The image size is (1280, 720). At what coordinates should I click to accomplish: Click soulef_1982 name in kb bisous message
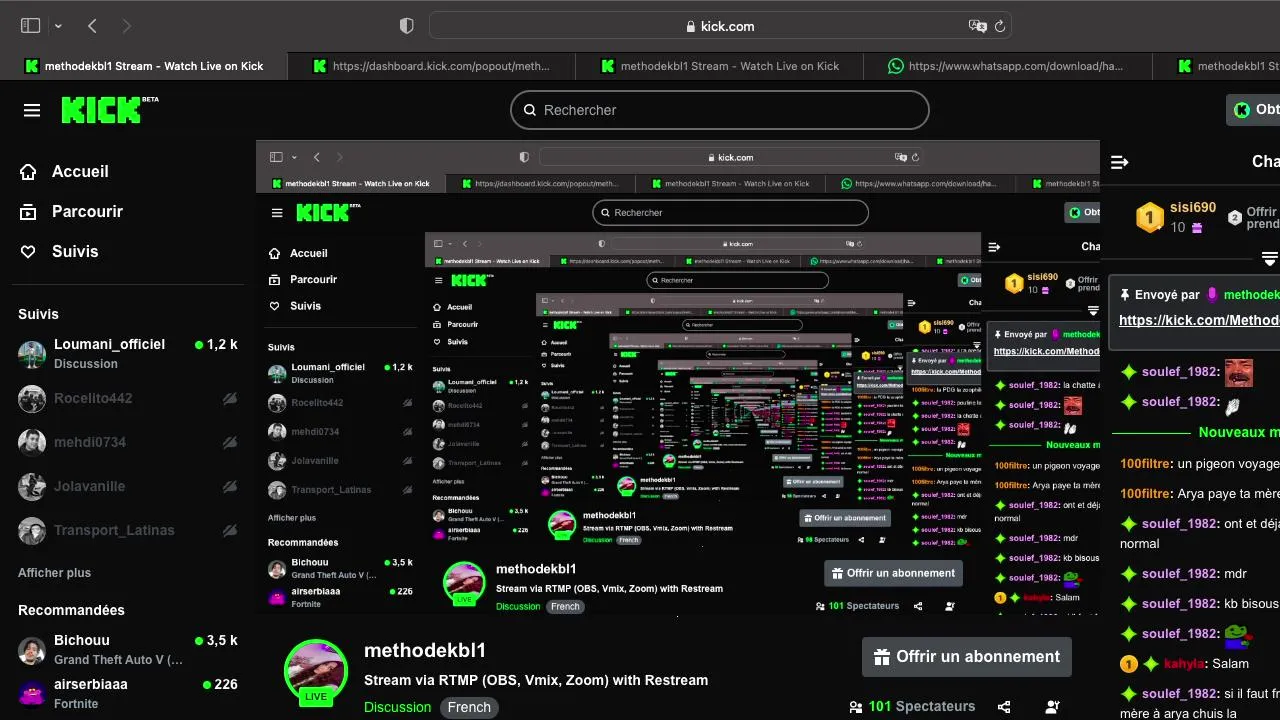[x=1181, y=604]
